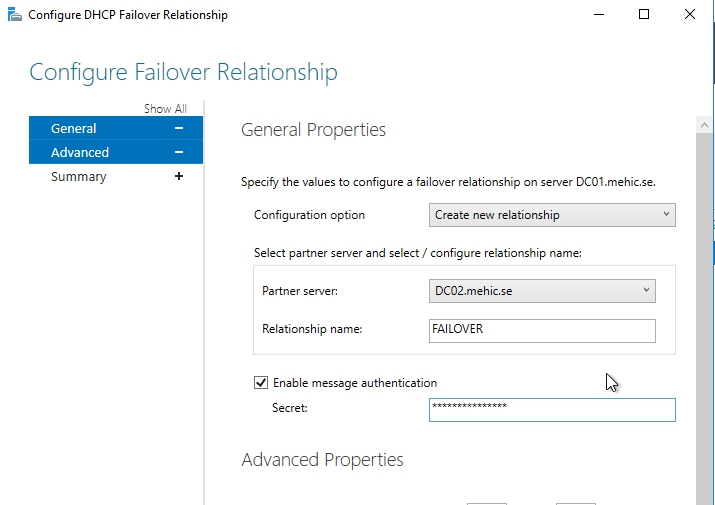Click the Advanced Properties heading
Image resolution: width=715 pixels, height=505 pixels.
pyautogui.click(x=322, y=460)
